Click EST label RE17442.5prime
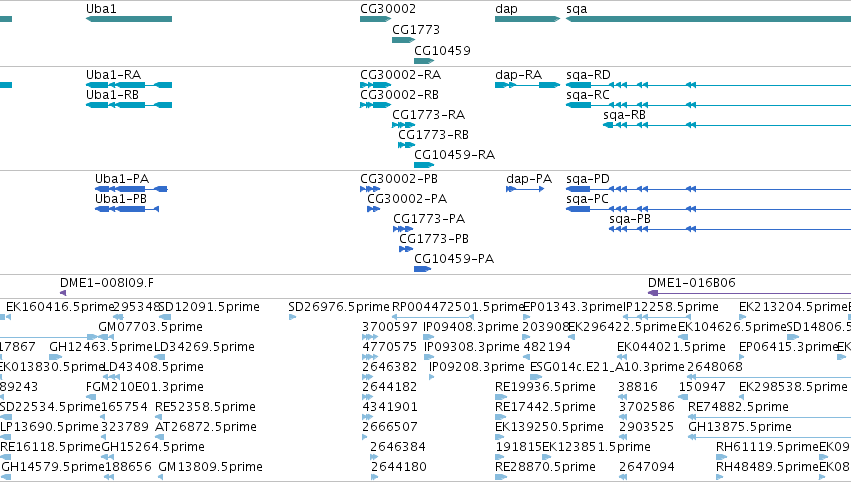 point(545,407)
